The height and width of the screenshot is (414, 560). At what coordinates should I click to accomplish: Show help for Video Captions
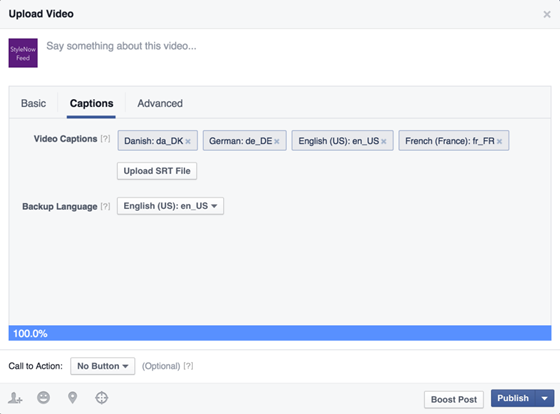105,139
